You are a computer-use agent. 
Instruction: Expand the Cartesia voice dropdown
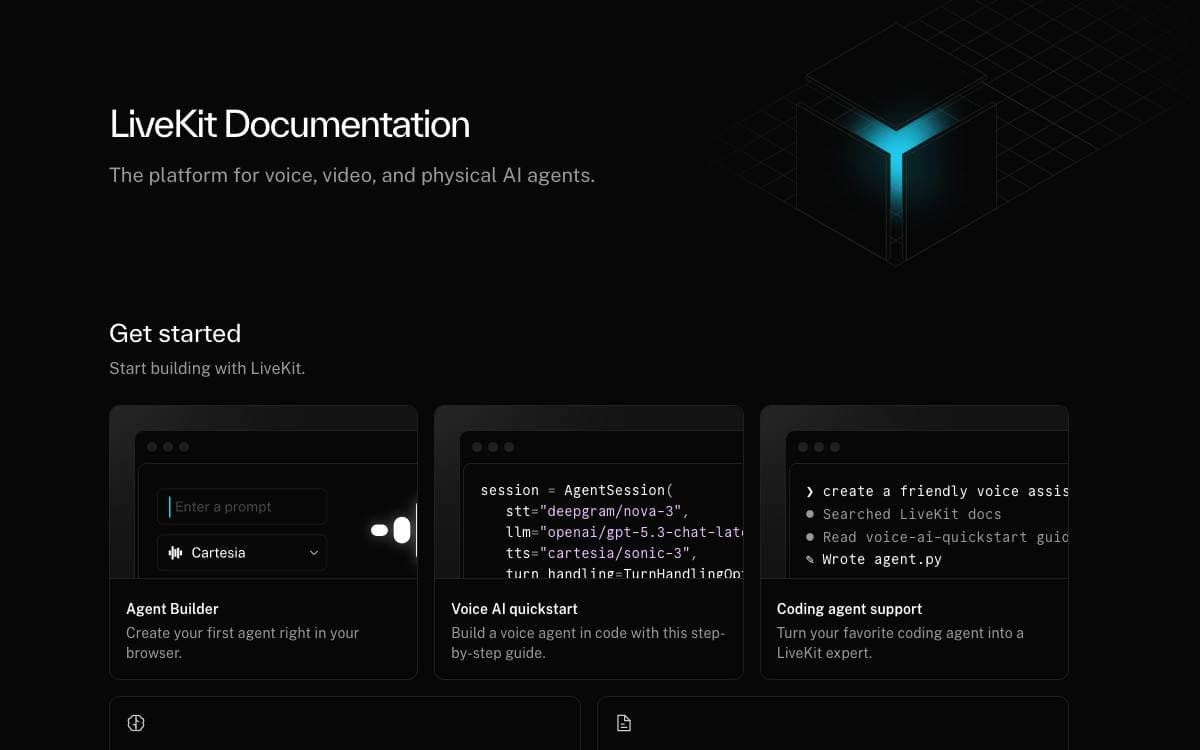tap(242, 552)
